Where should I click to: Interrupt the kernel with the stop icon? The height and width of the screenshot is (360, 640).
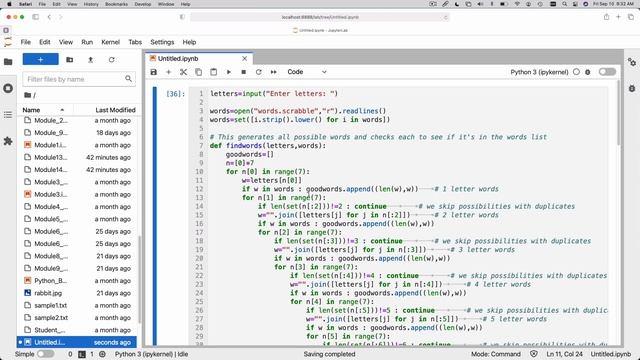[244, 72]
